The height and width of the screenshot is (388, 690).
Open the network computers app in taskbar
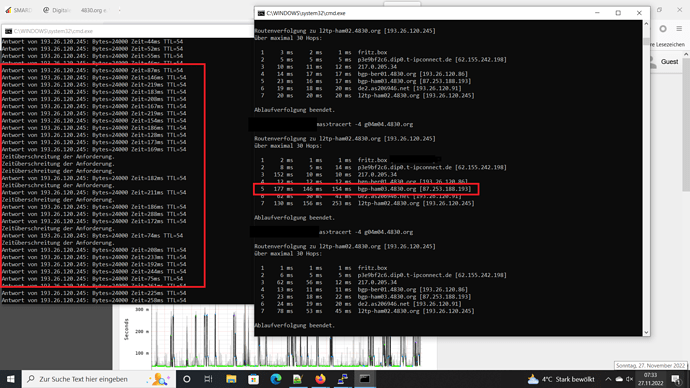coord(342,379)
